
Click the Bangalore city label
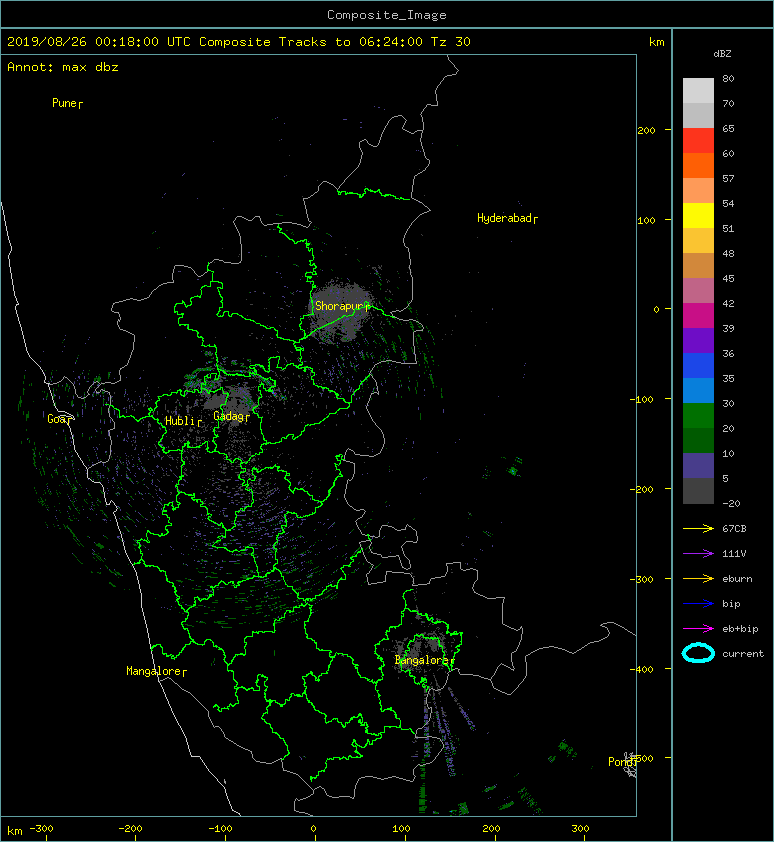click(x=424, y=660)
